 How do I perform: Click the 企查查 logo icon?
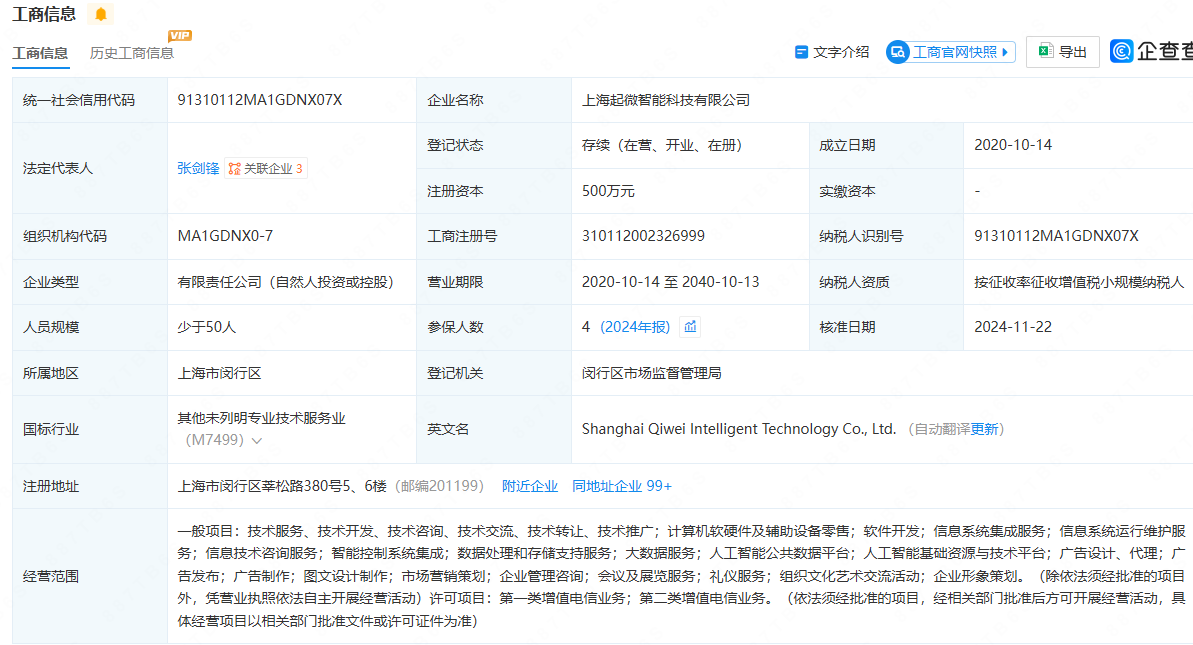pos(1122,52)
